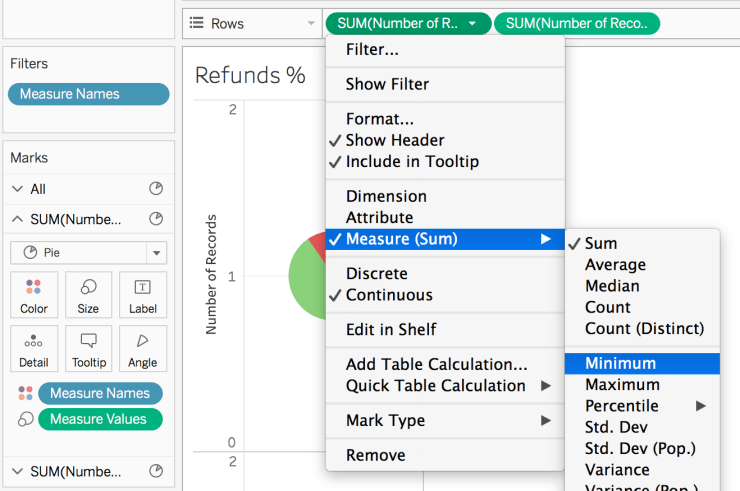Toggle Show Header menu option
This screenshot has width=740, height=491.
pyautogui.click(x=394, y=140)
